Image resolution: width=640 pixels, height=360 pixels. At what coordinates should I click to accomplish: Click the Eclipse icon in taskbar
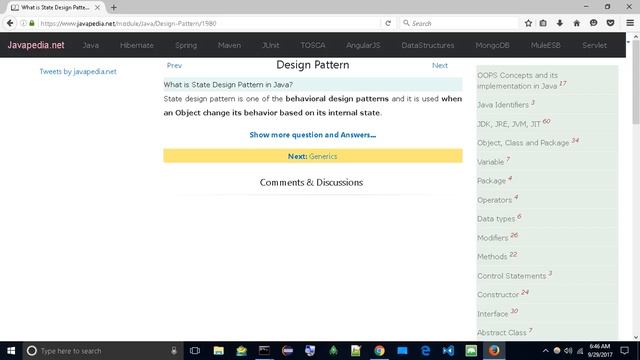click(287, 351)
